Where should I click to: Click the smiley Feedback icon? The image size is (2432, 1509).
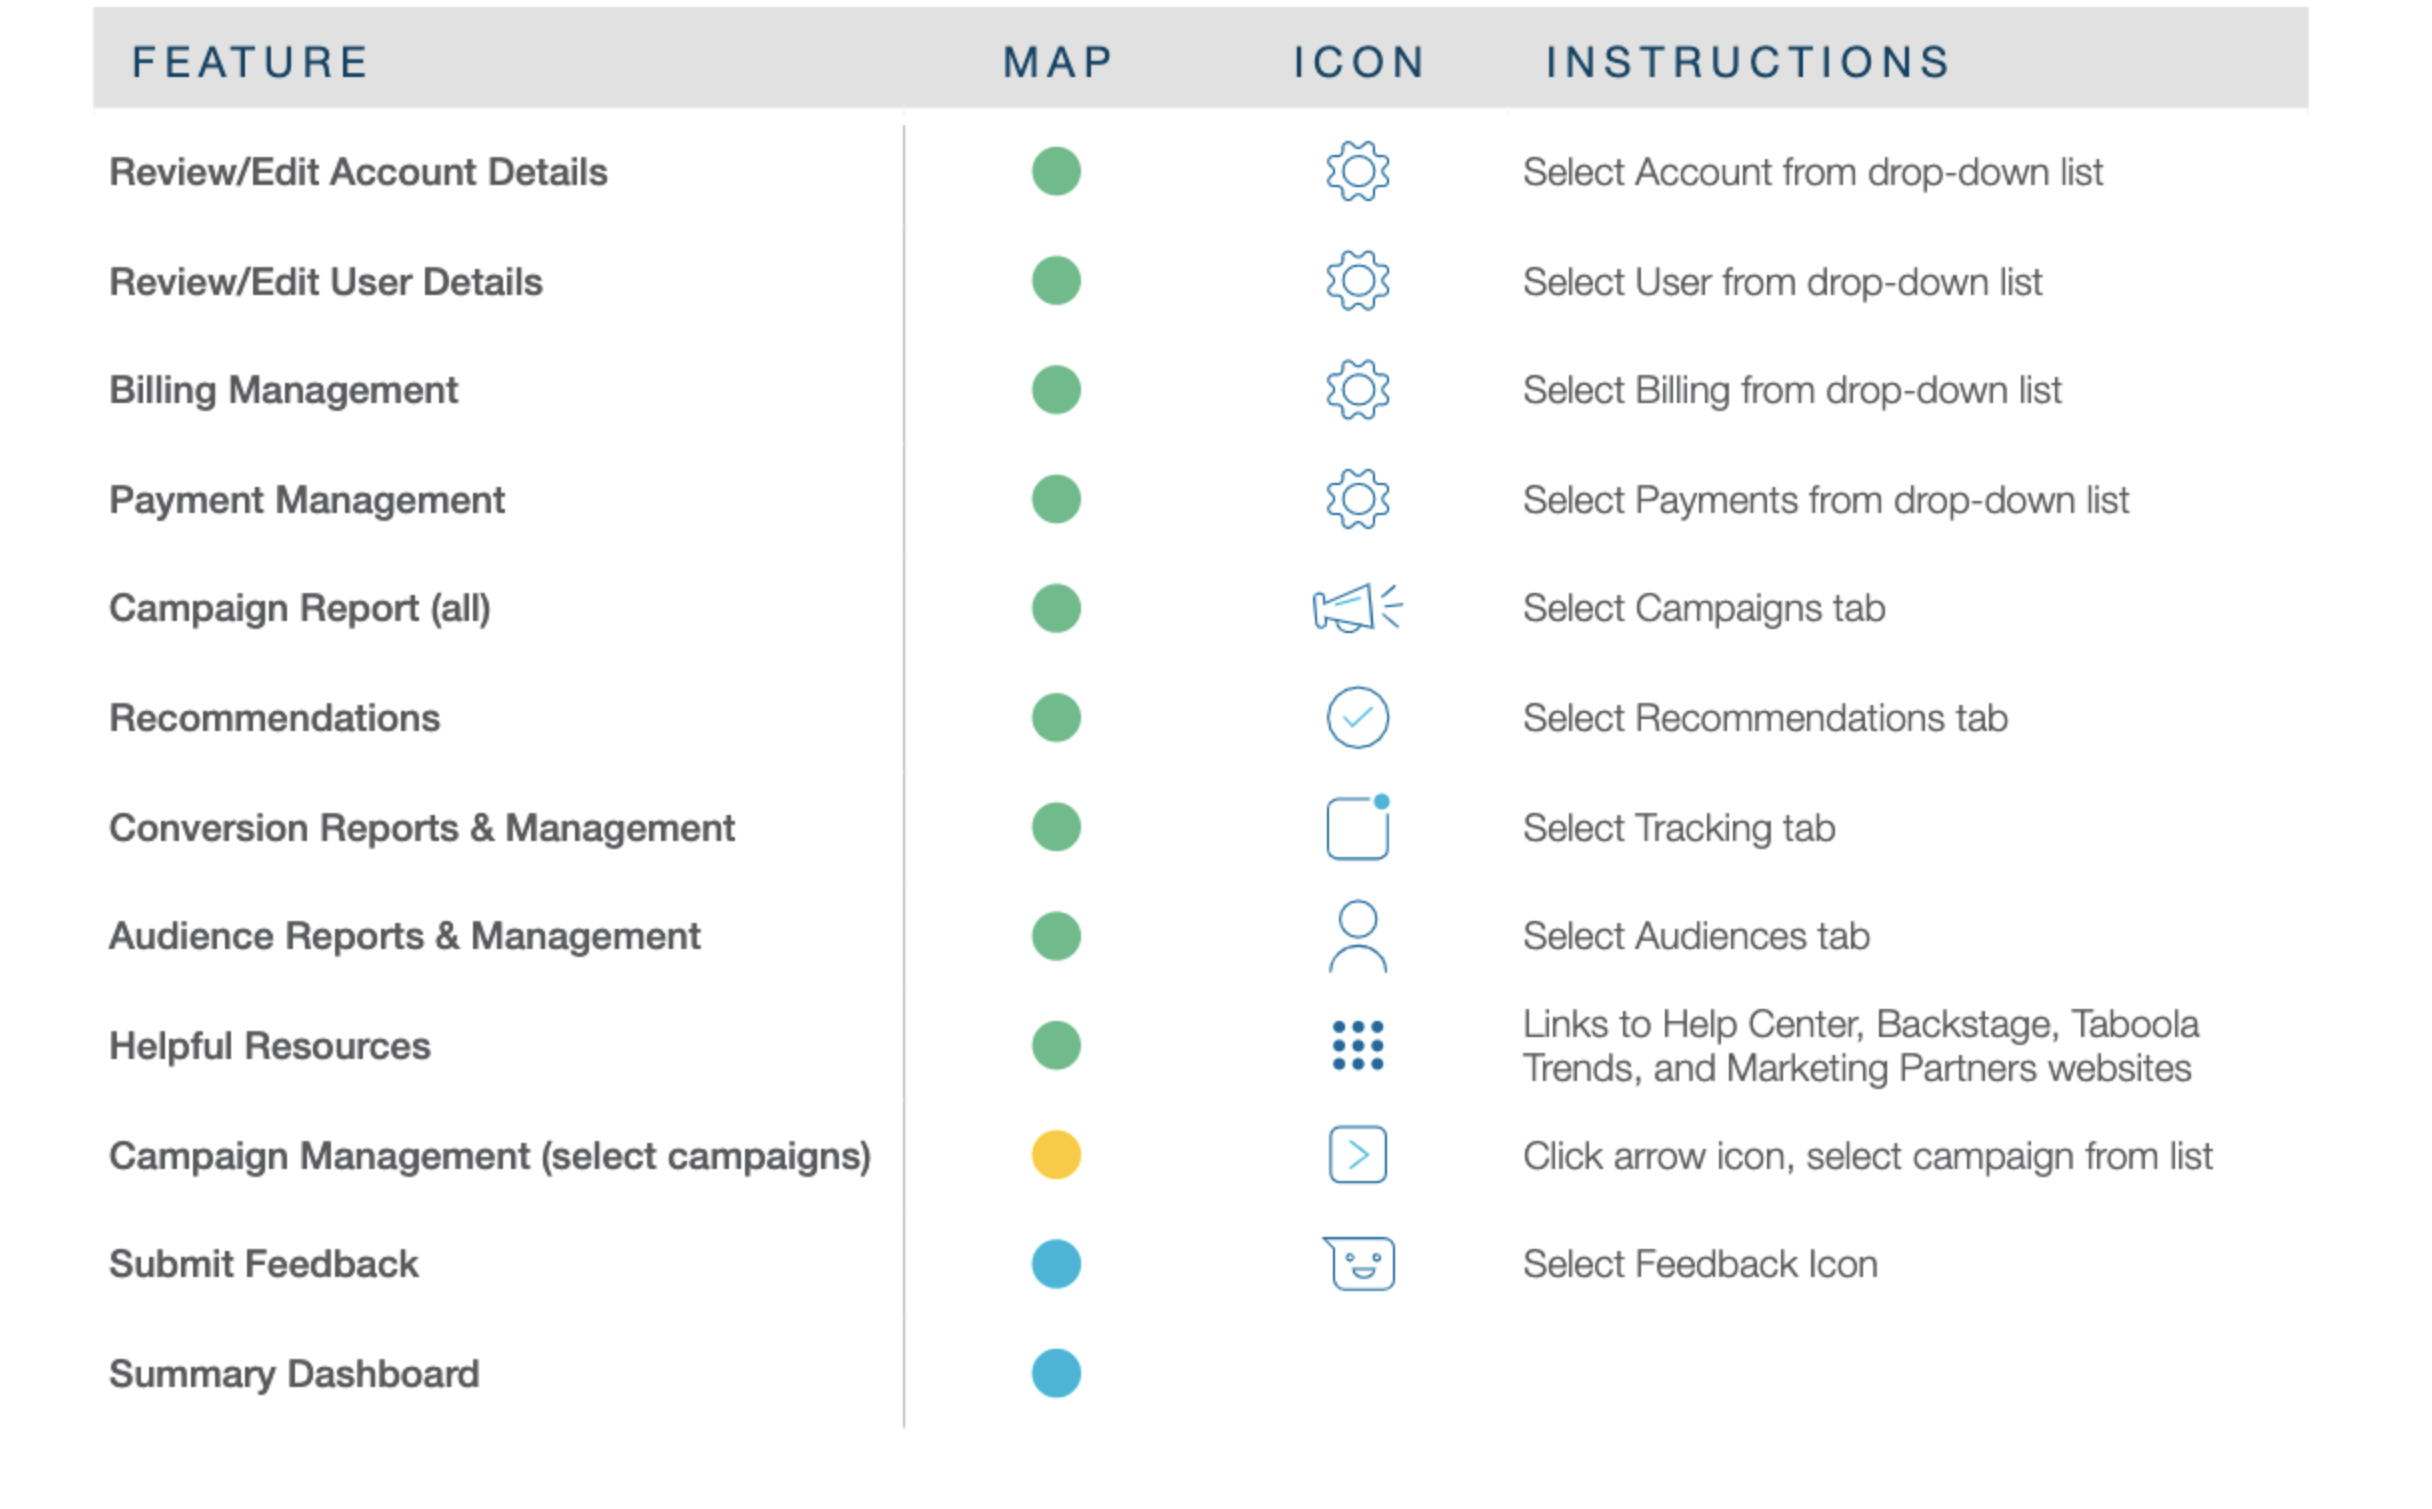1359,1264
